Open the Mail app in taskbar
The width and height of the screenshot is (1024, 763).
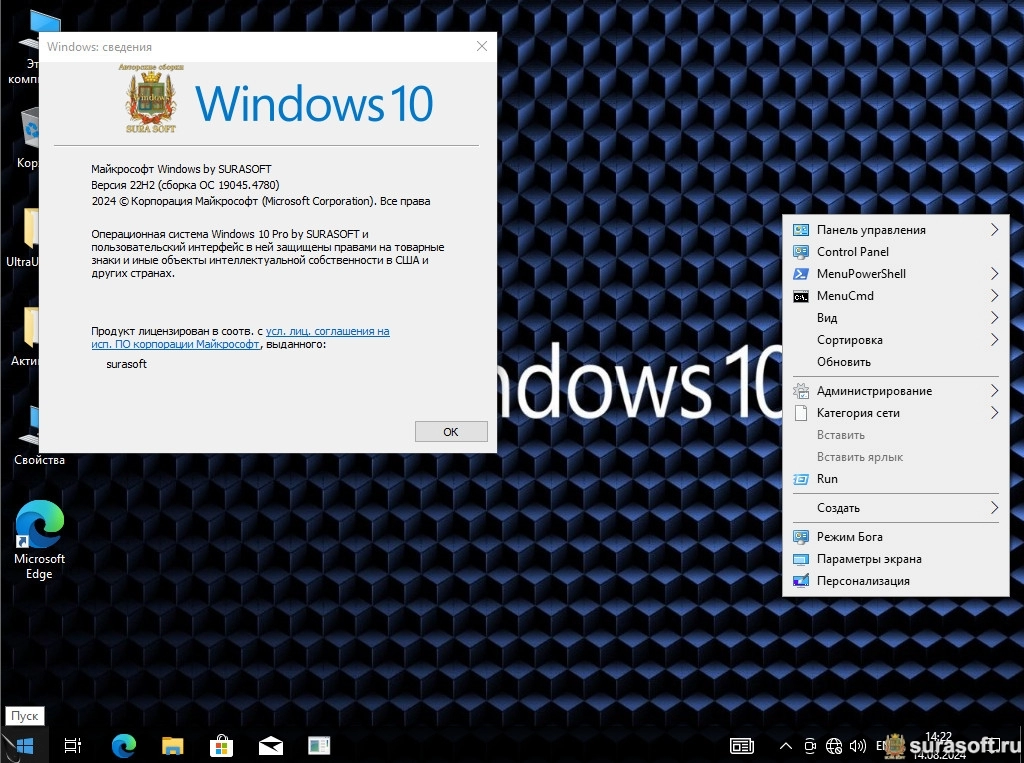click(270, 745)
